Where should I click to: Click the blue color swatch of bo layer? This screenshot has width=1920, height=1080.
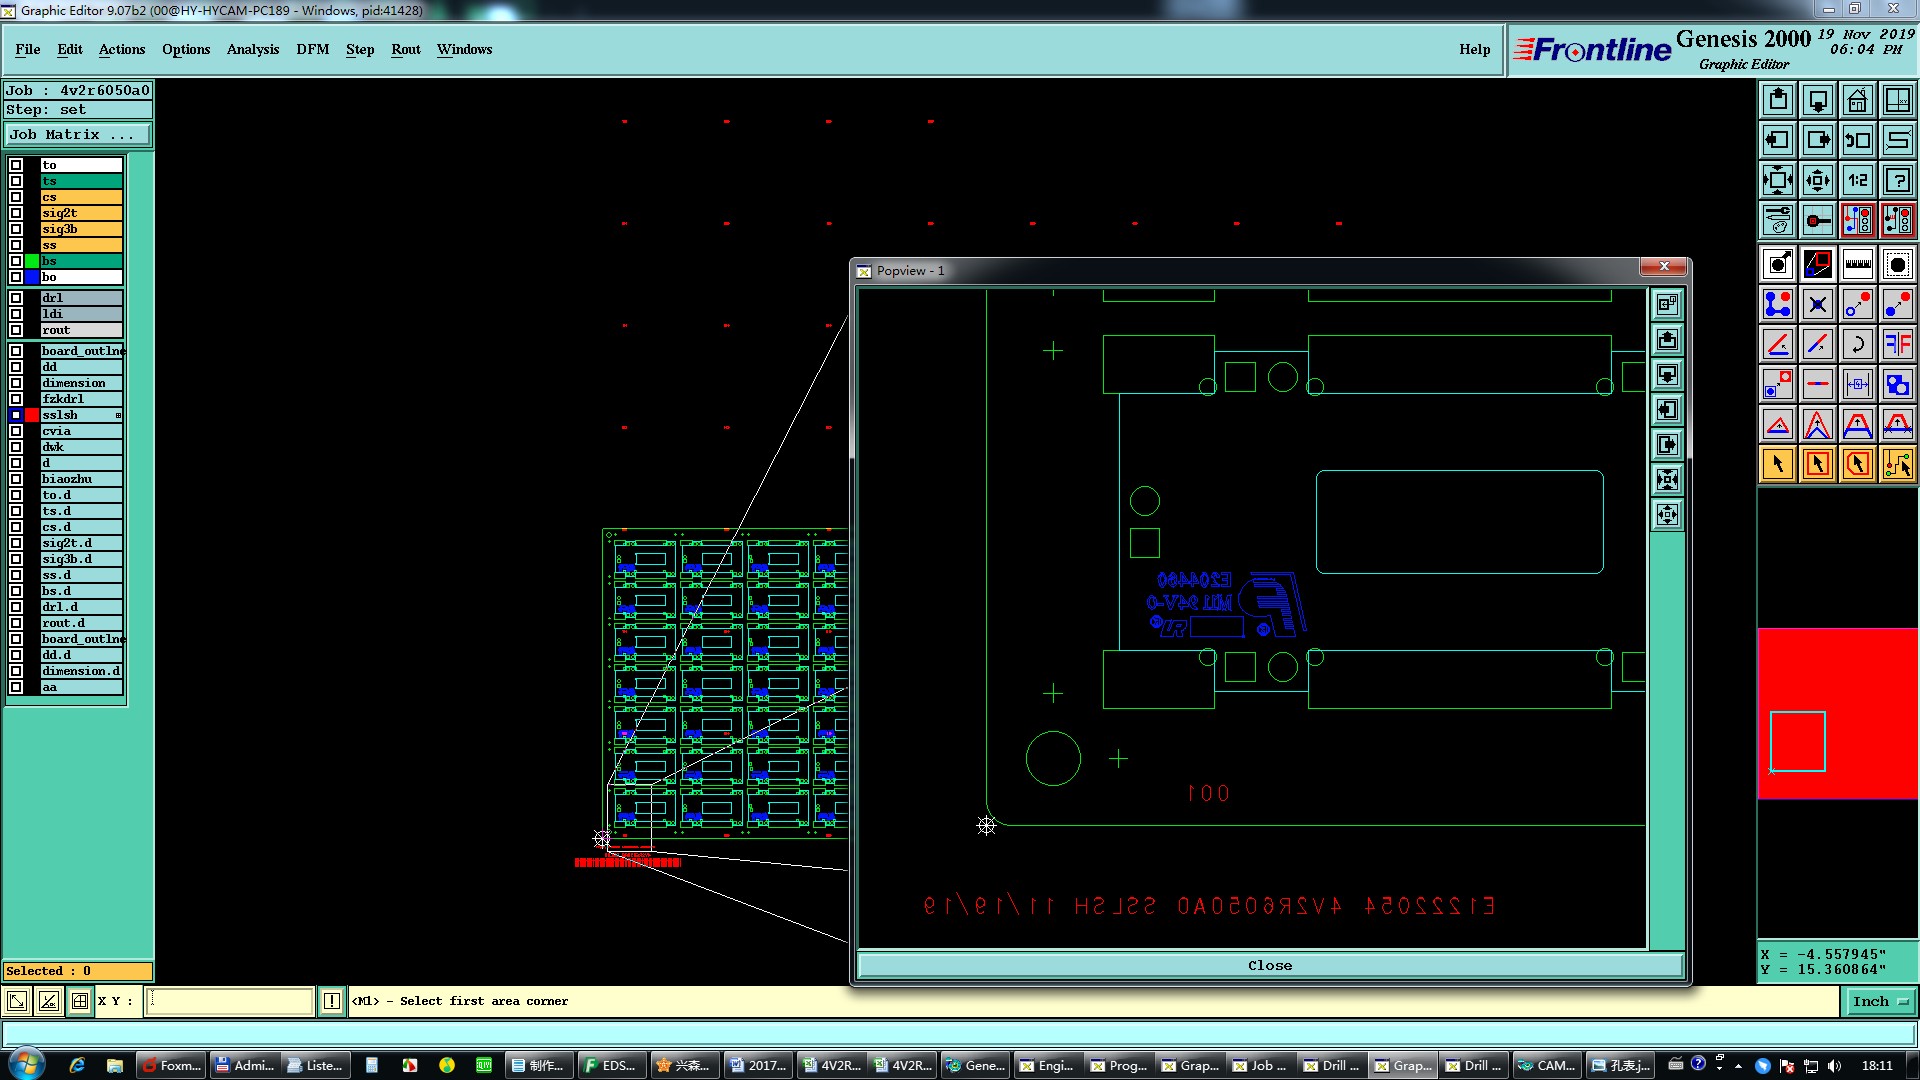(32, 277)
